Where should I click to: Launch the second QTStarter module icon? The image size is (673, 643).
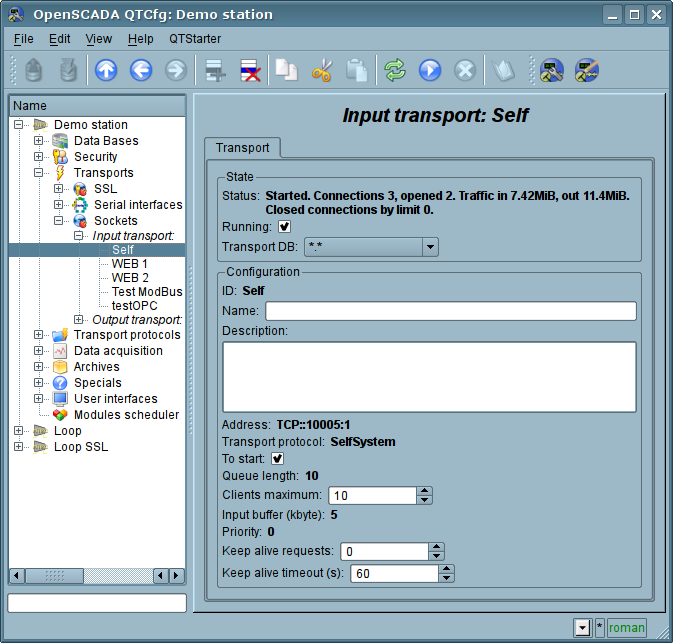point(587,70)
